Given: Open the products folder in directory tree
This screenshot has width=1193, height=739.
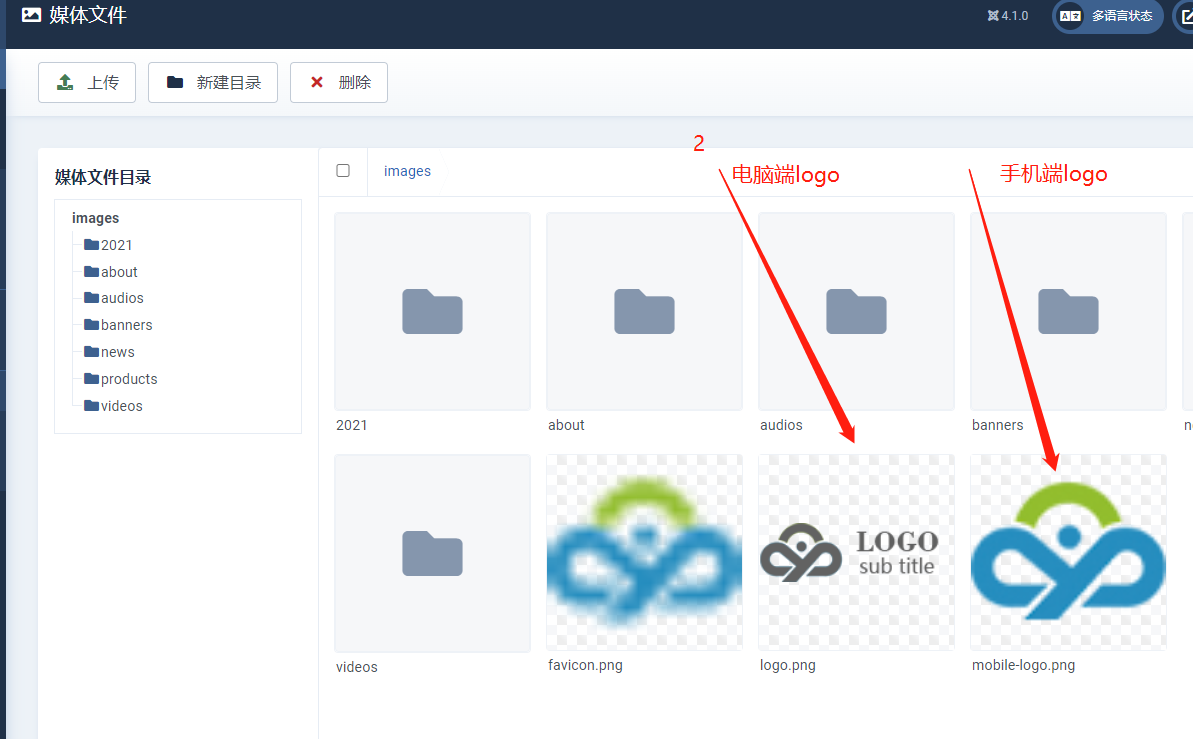Looking at the screenshot, I should pos(129,379).
